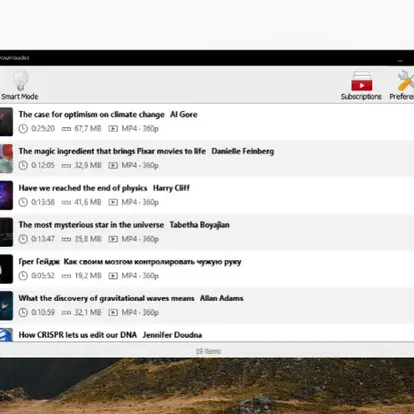
Task: Click the size icon beside 19,2 MB
Action: point(66,276)
